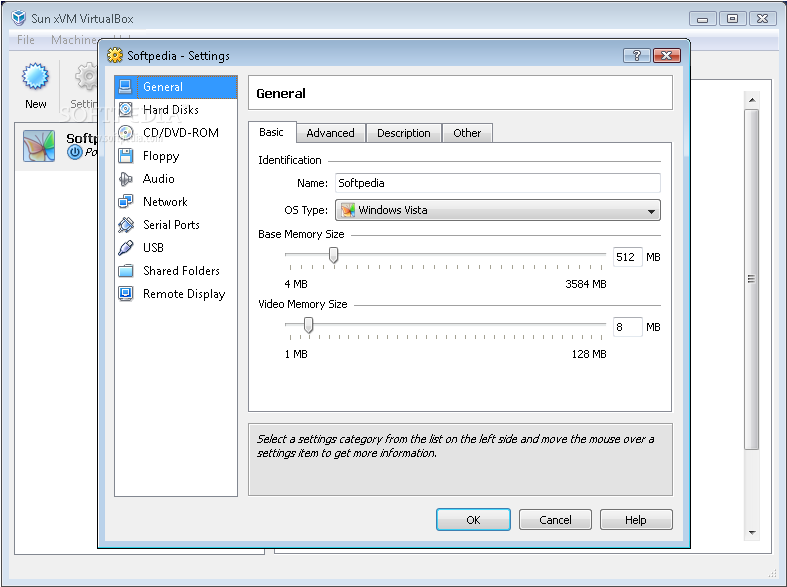The height and width of the screenshot is (587, 787).
Task: Click the question mark help button in dialog title
Action: click(x=636, y=55)
